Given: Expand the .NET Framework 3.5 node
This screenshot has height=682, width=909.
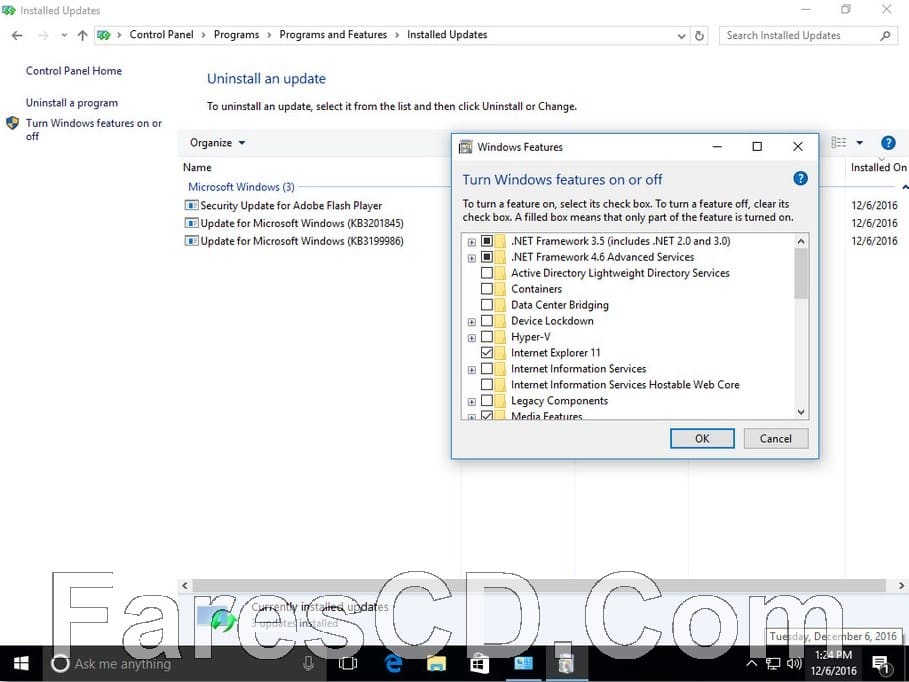Looking at the screenshot, I should pos(471,242).
